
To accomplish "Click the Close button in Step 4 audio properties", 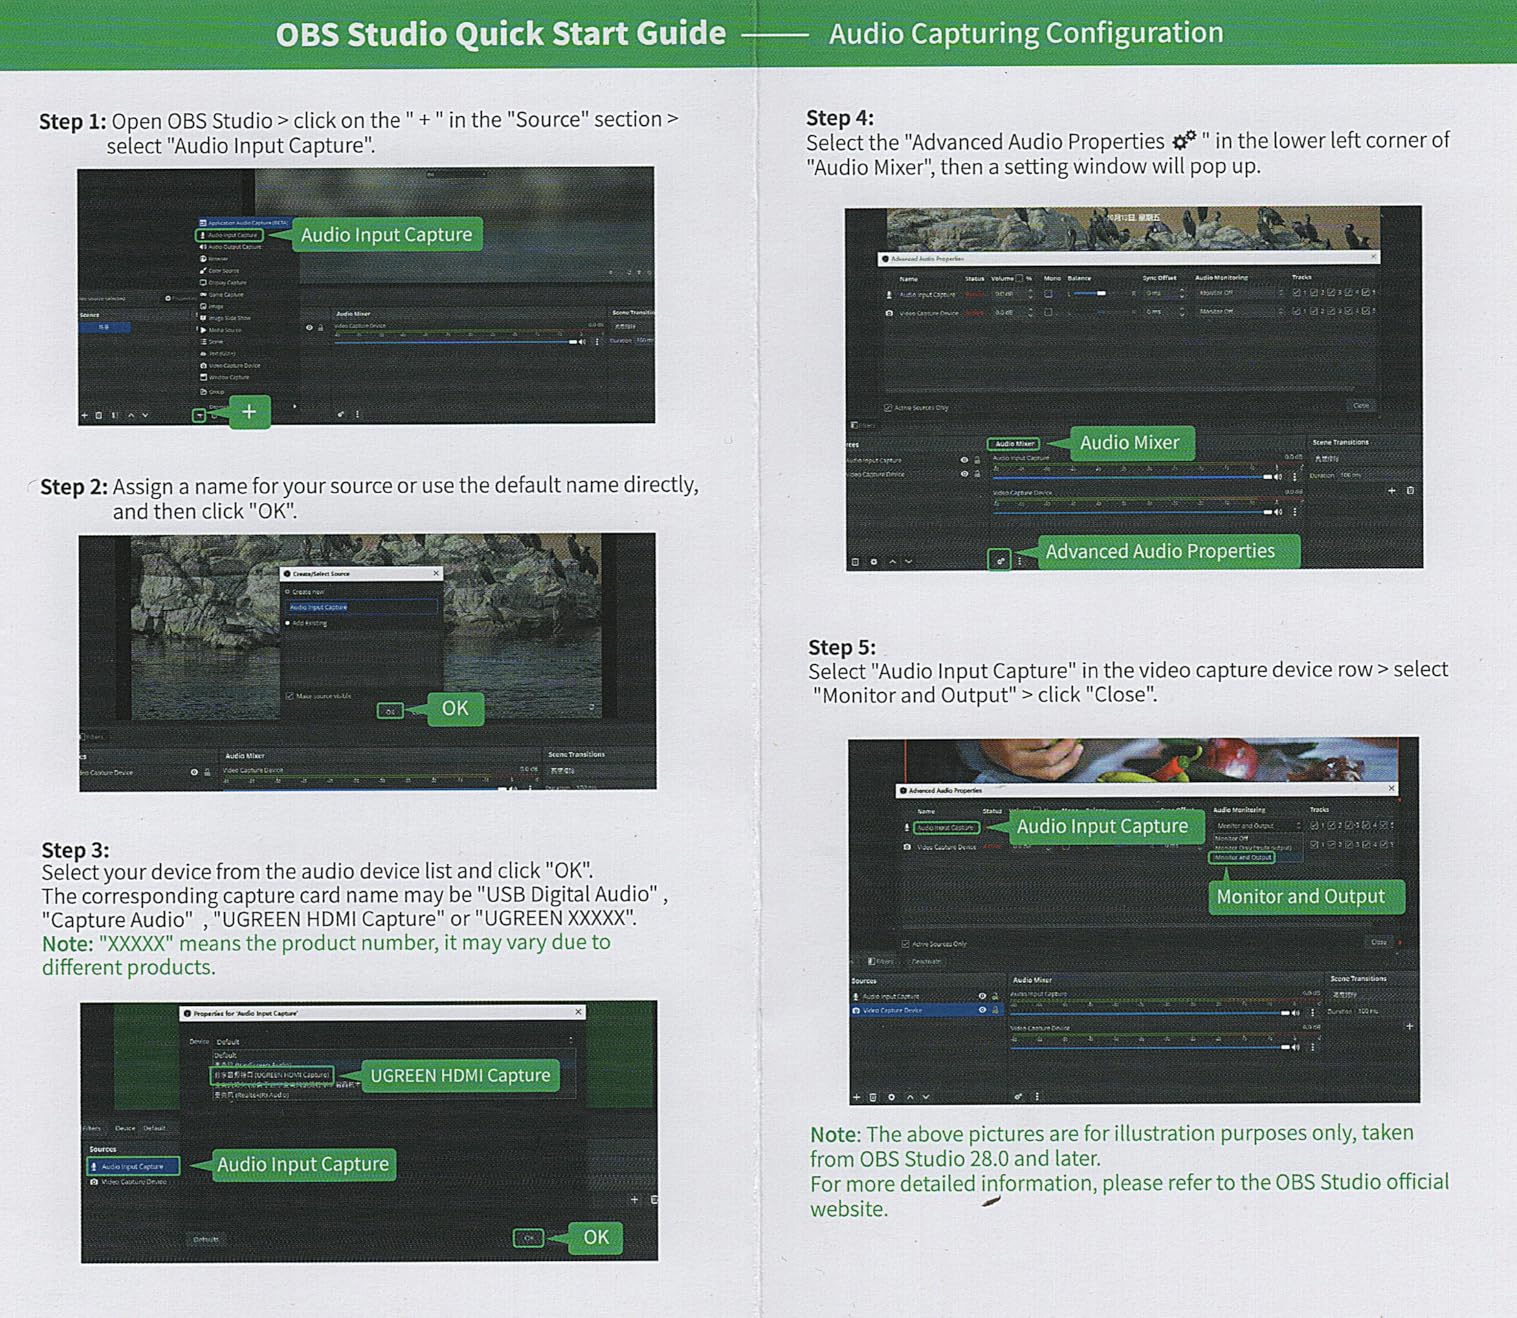I will pyautogui.click(x=1361, y=406).
